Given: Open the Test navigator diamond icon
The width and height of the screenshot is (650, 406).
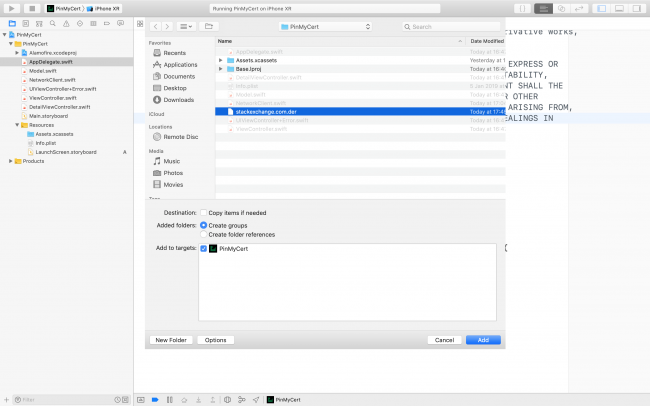Looking at the screenshot, I should (x=80, y=24).
